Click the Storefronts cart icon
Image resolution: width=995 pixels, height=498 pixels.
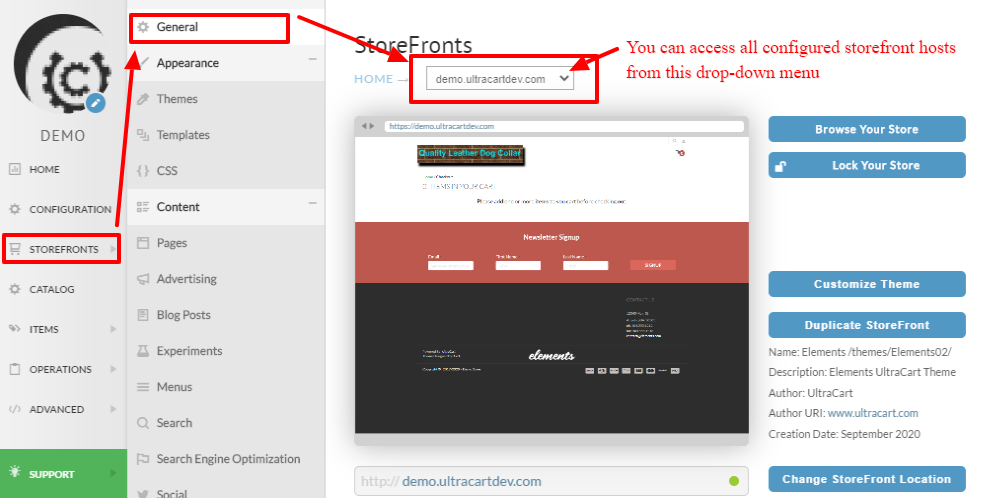[15, 249]
